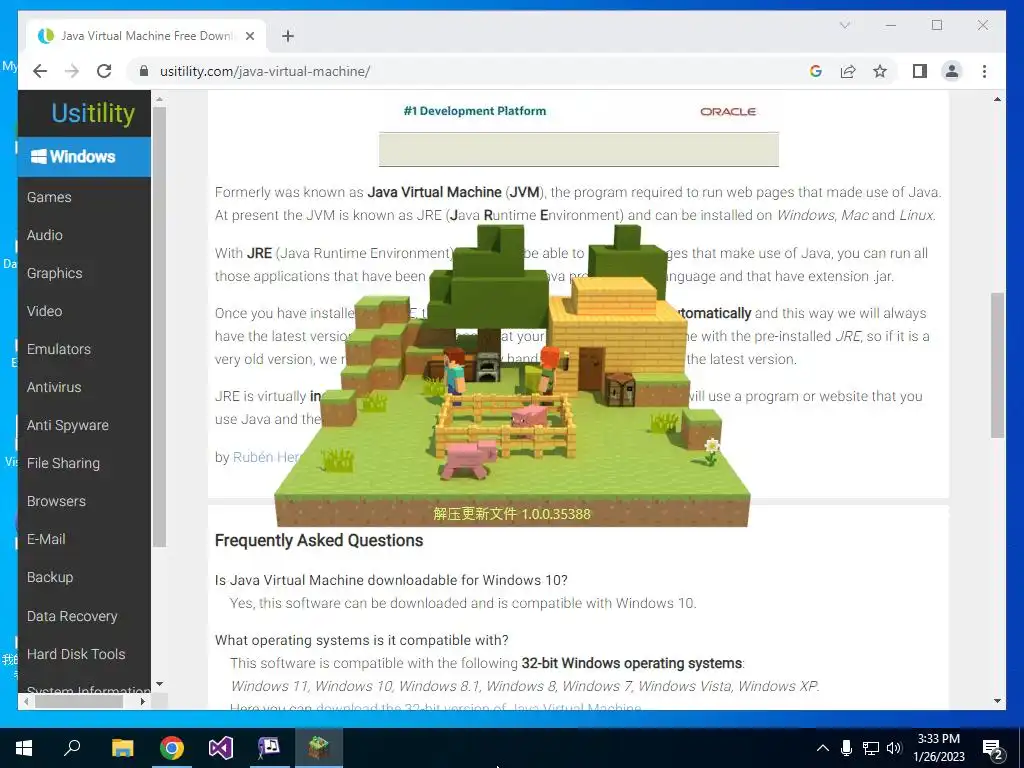Close the Java Virtual Machine tab

pos(249,36)
